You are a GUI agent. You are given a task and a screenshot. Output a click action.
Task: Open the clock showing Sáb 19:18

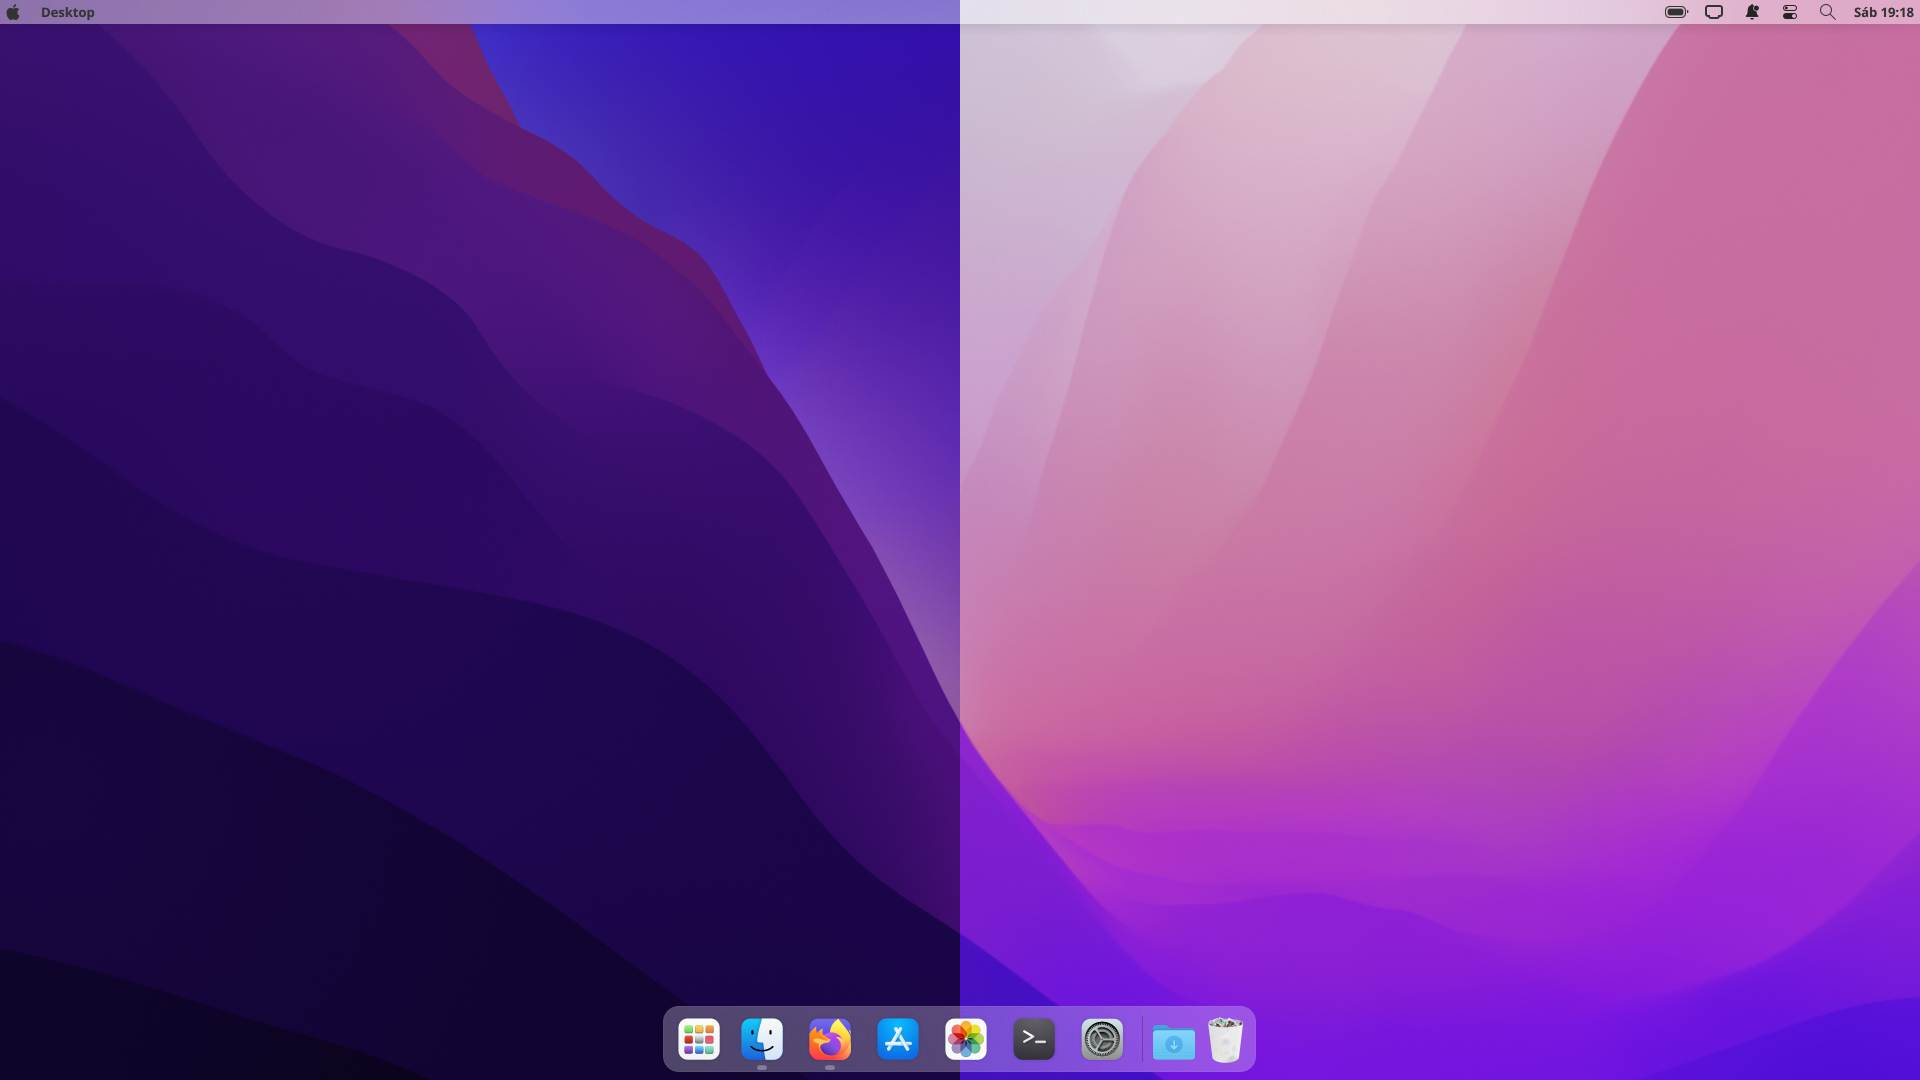tap(1883, 12)
